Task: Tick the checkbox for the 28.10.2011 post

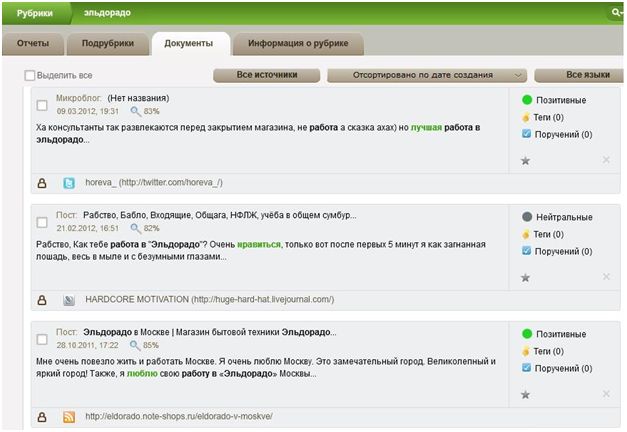Action: coord(42,338)
